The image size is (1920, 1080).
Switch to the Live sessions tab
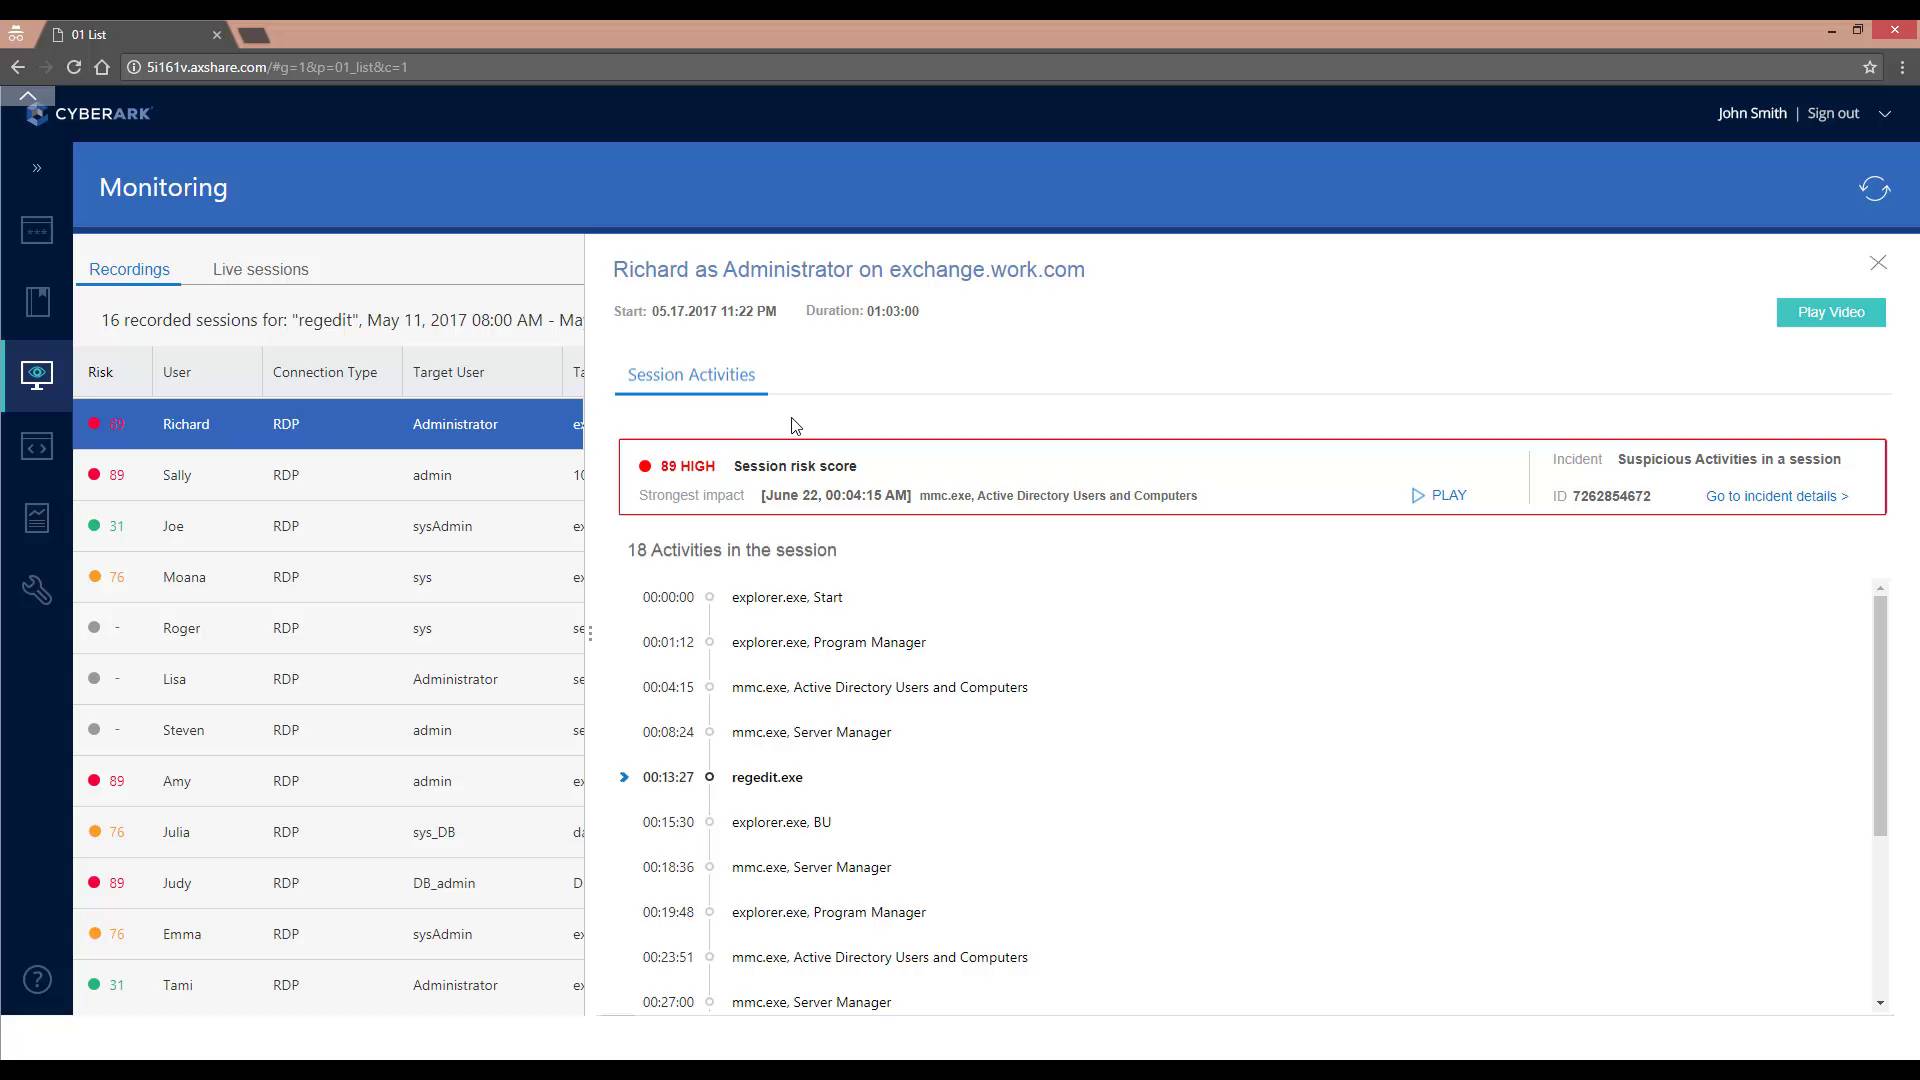click(260, 269)
